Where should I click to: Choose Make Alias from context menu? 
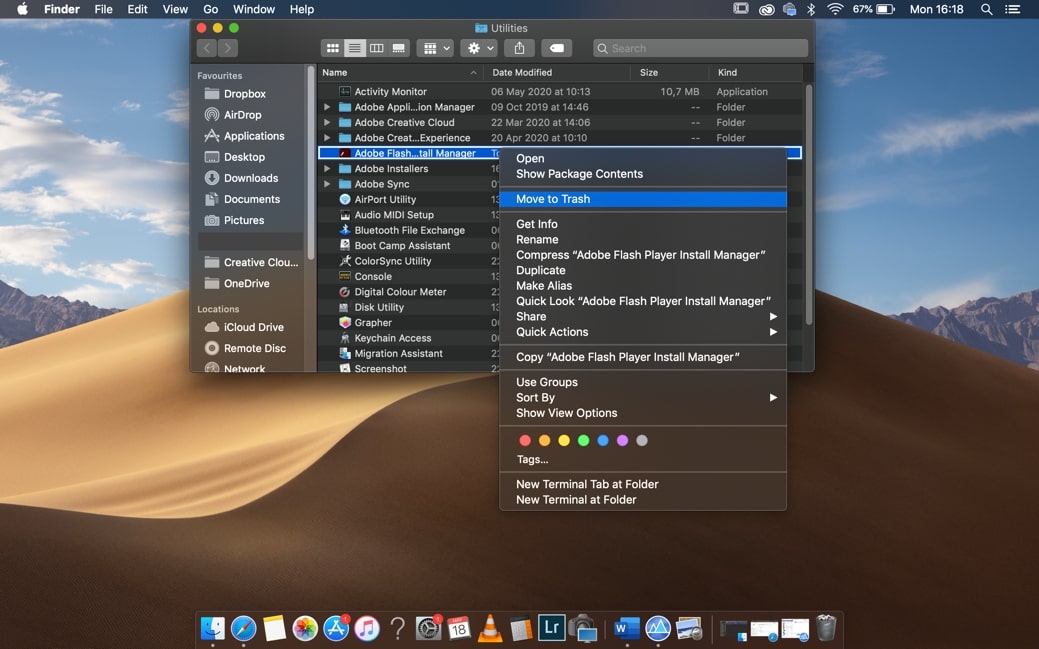pos(643,286)
